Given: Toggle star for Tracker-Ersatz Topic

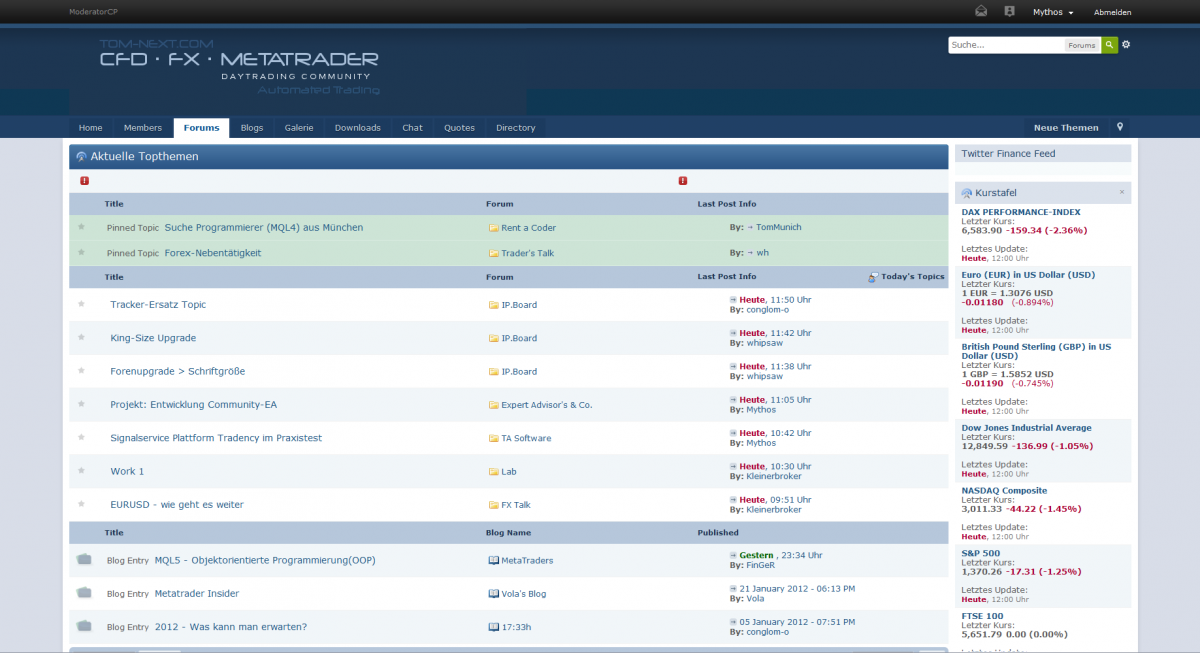Looking at the screenshot, I should [82, 304].
